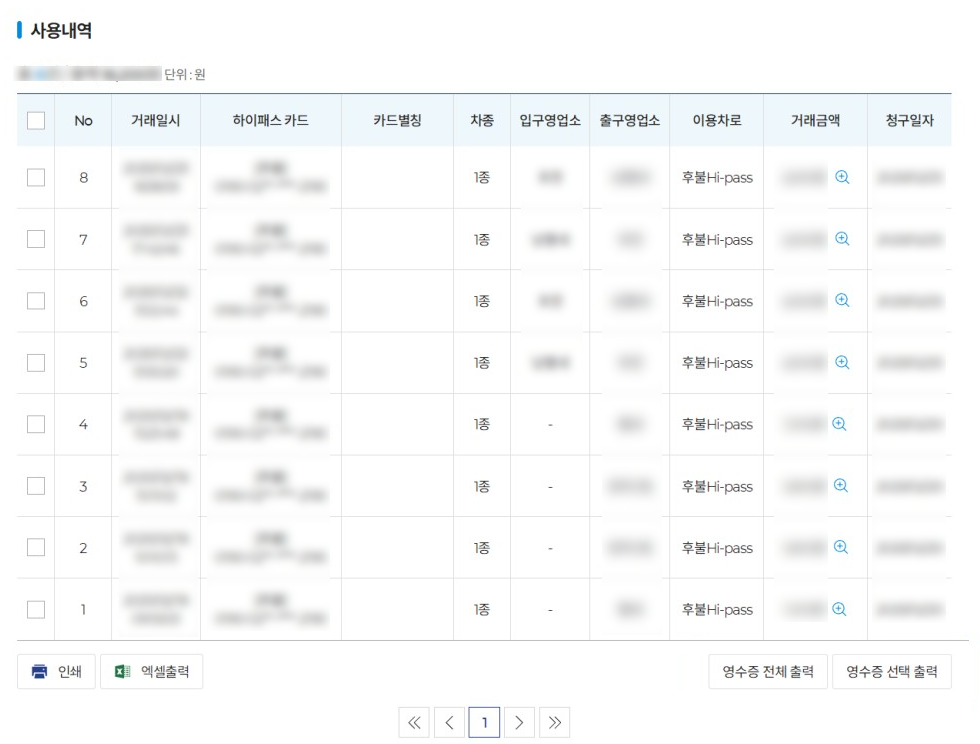Open the magnifier icon for row No 3

pyautogui.click(x=840, y=485)
